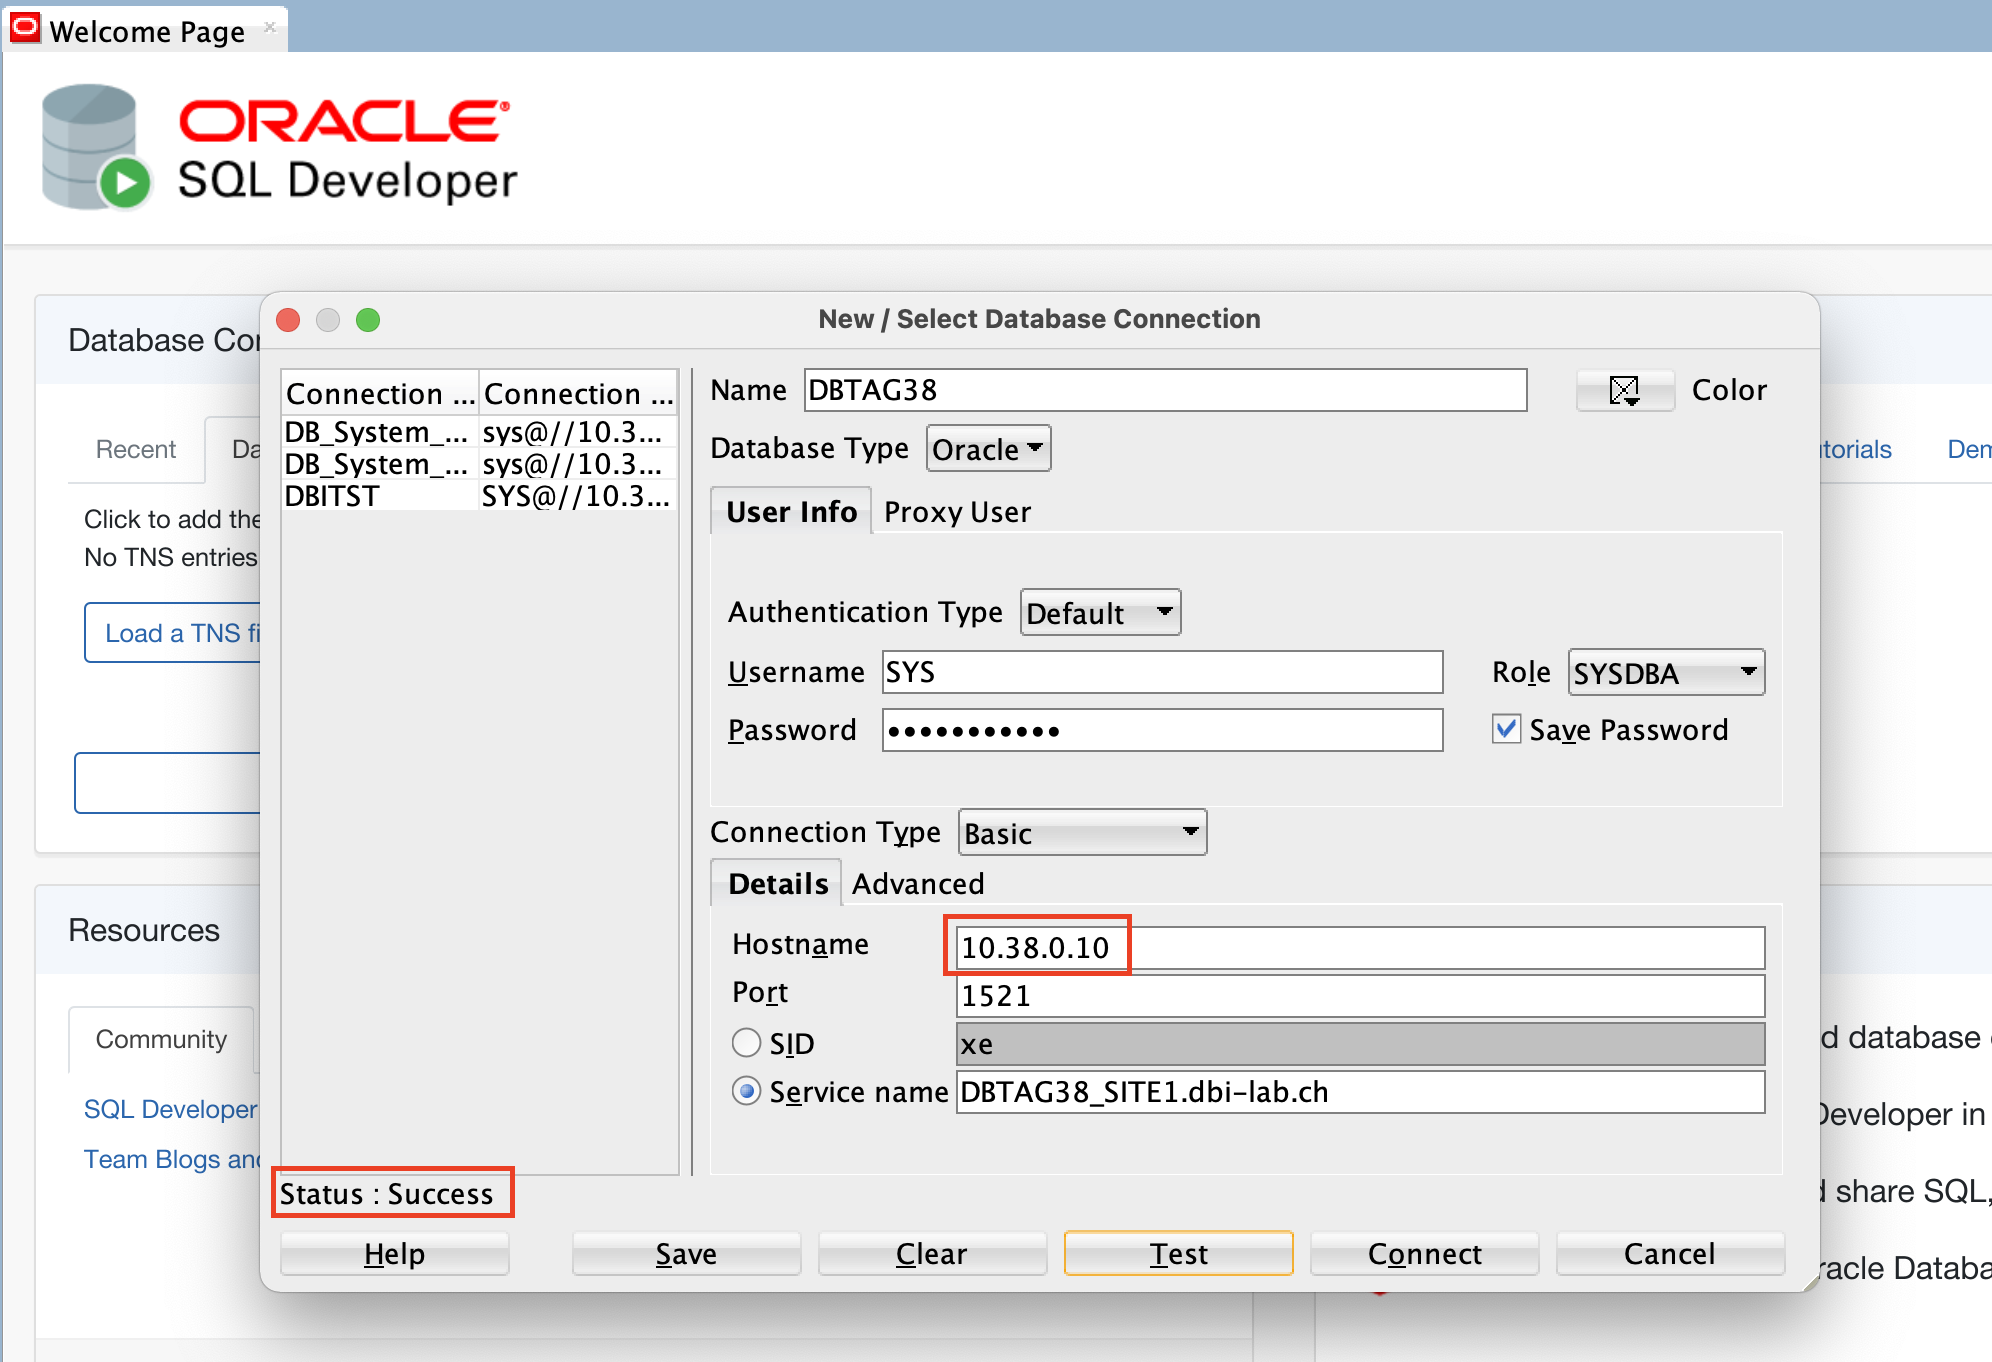The width and height of the screenshot is (1992, 1362).
Task: Close the Welcome Page tab
Action: 270,28
